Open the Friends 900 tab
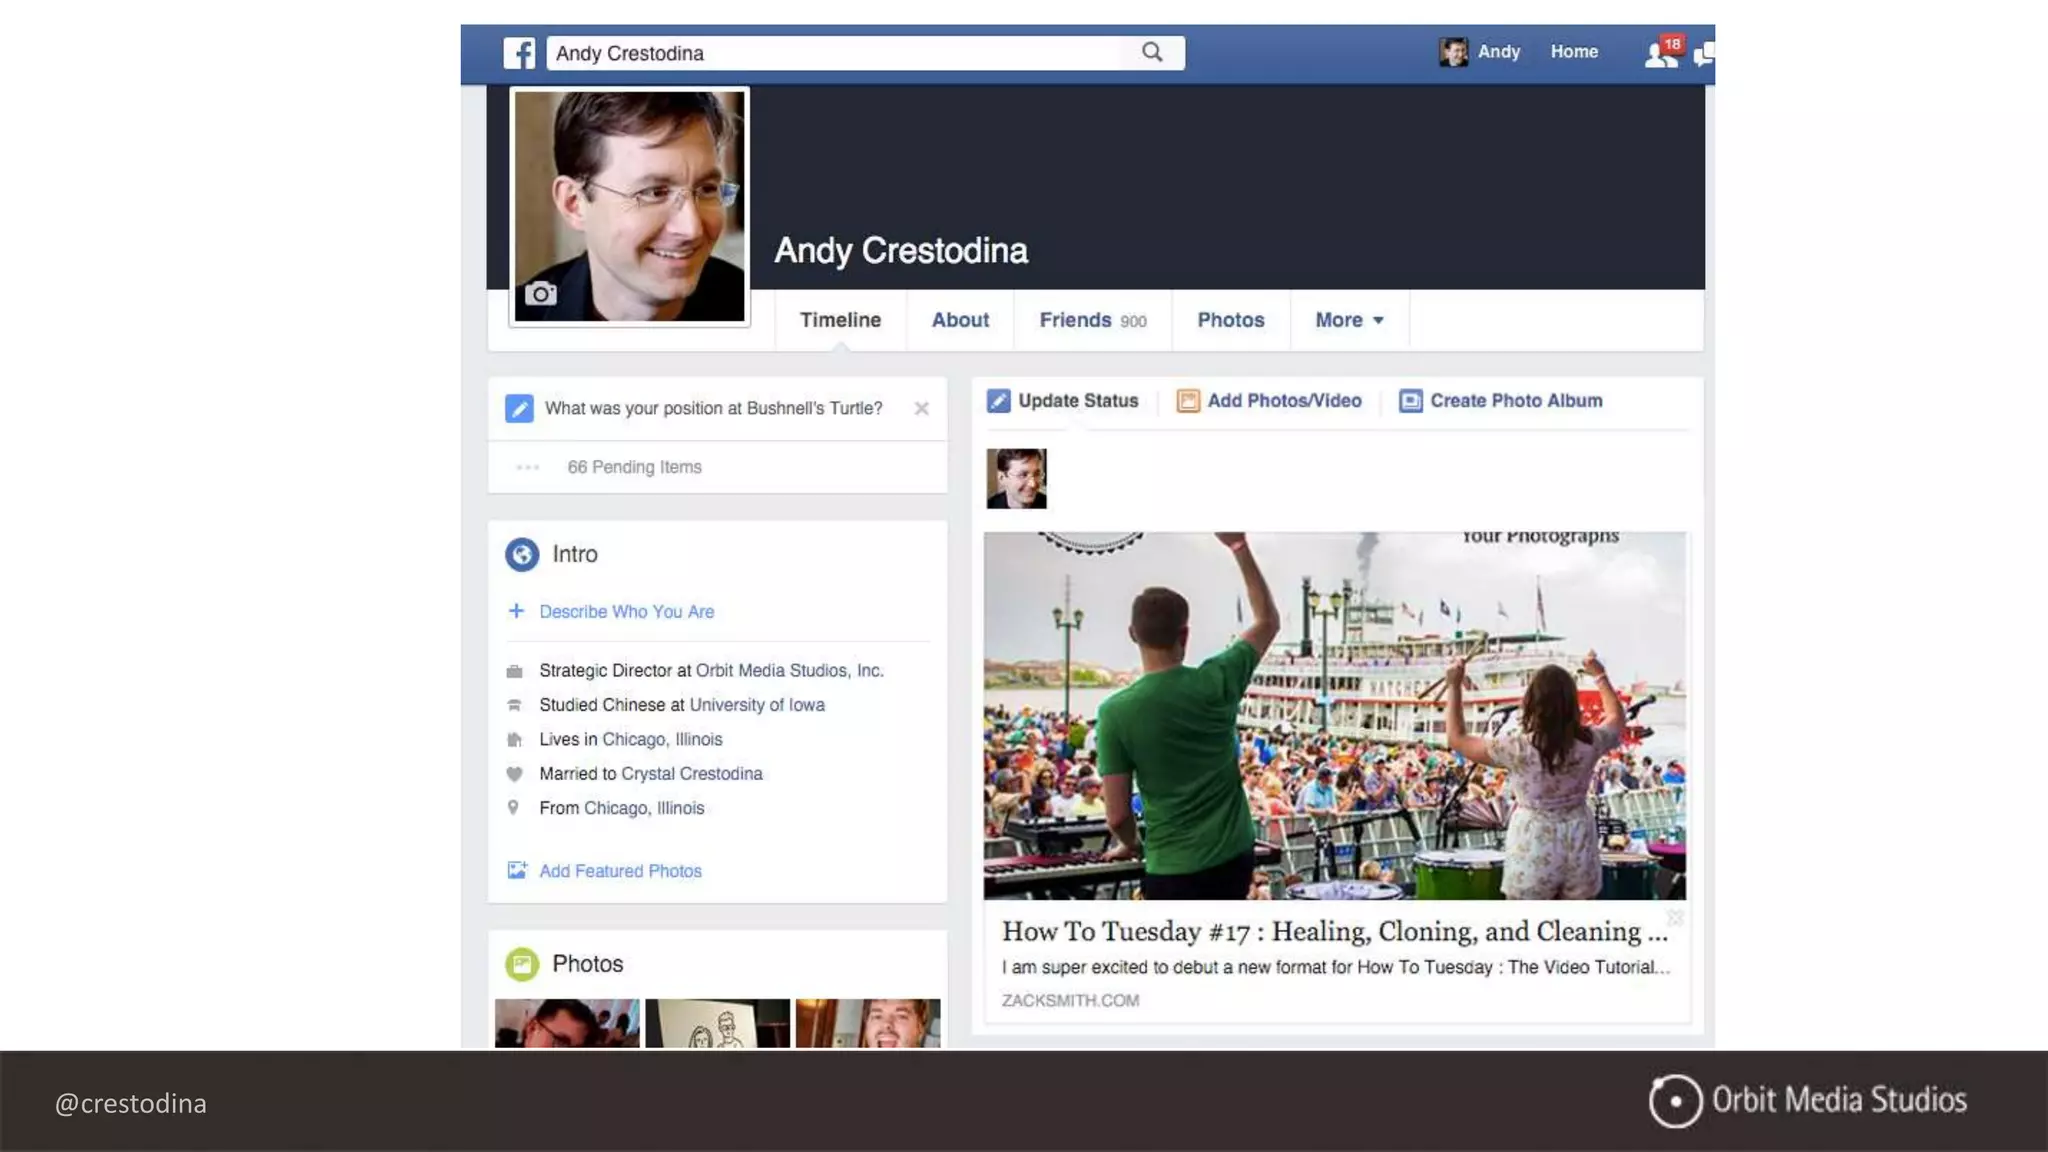2048x1152 pixels. 1092,320
